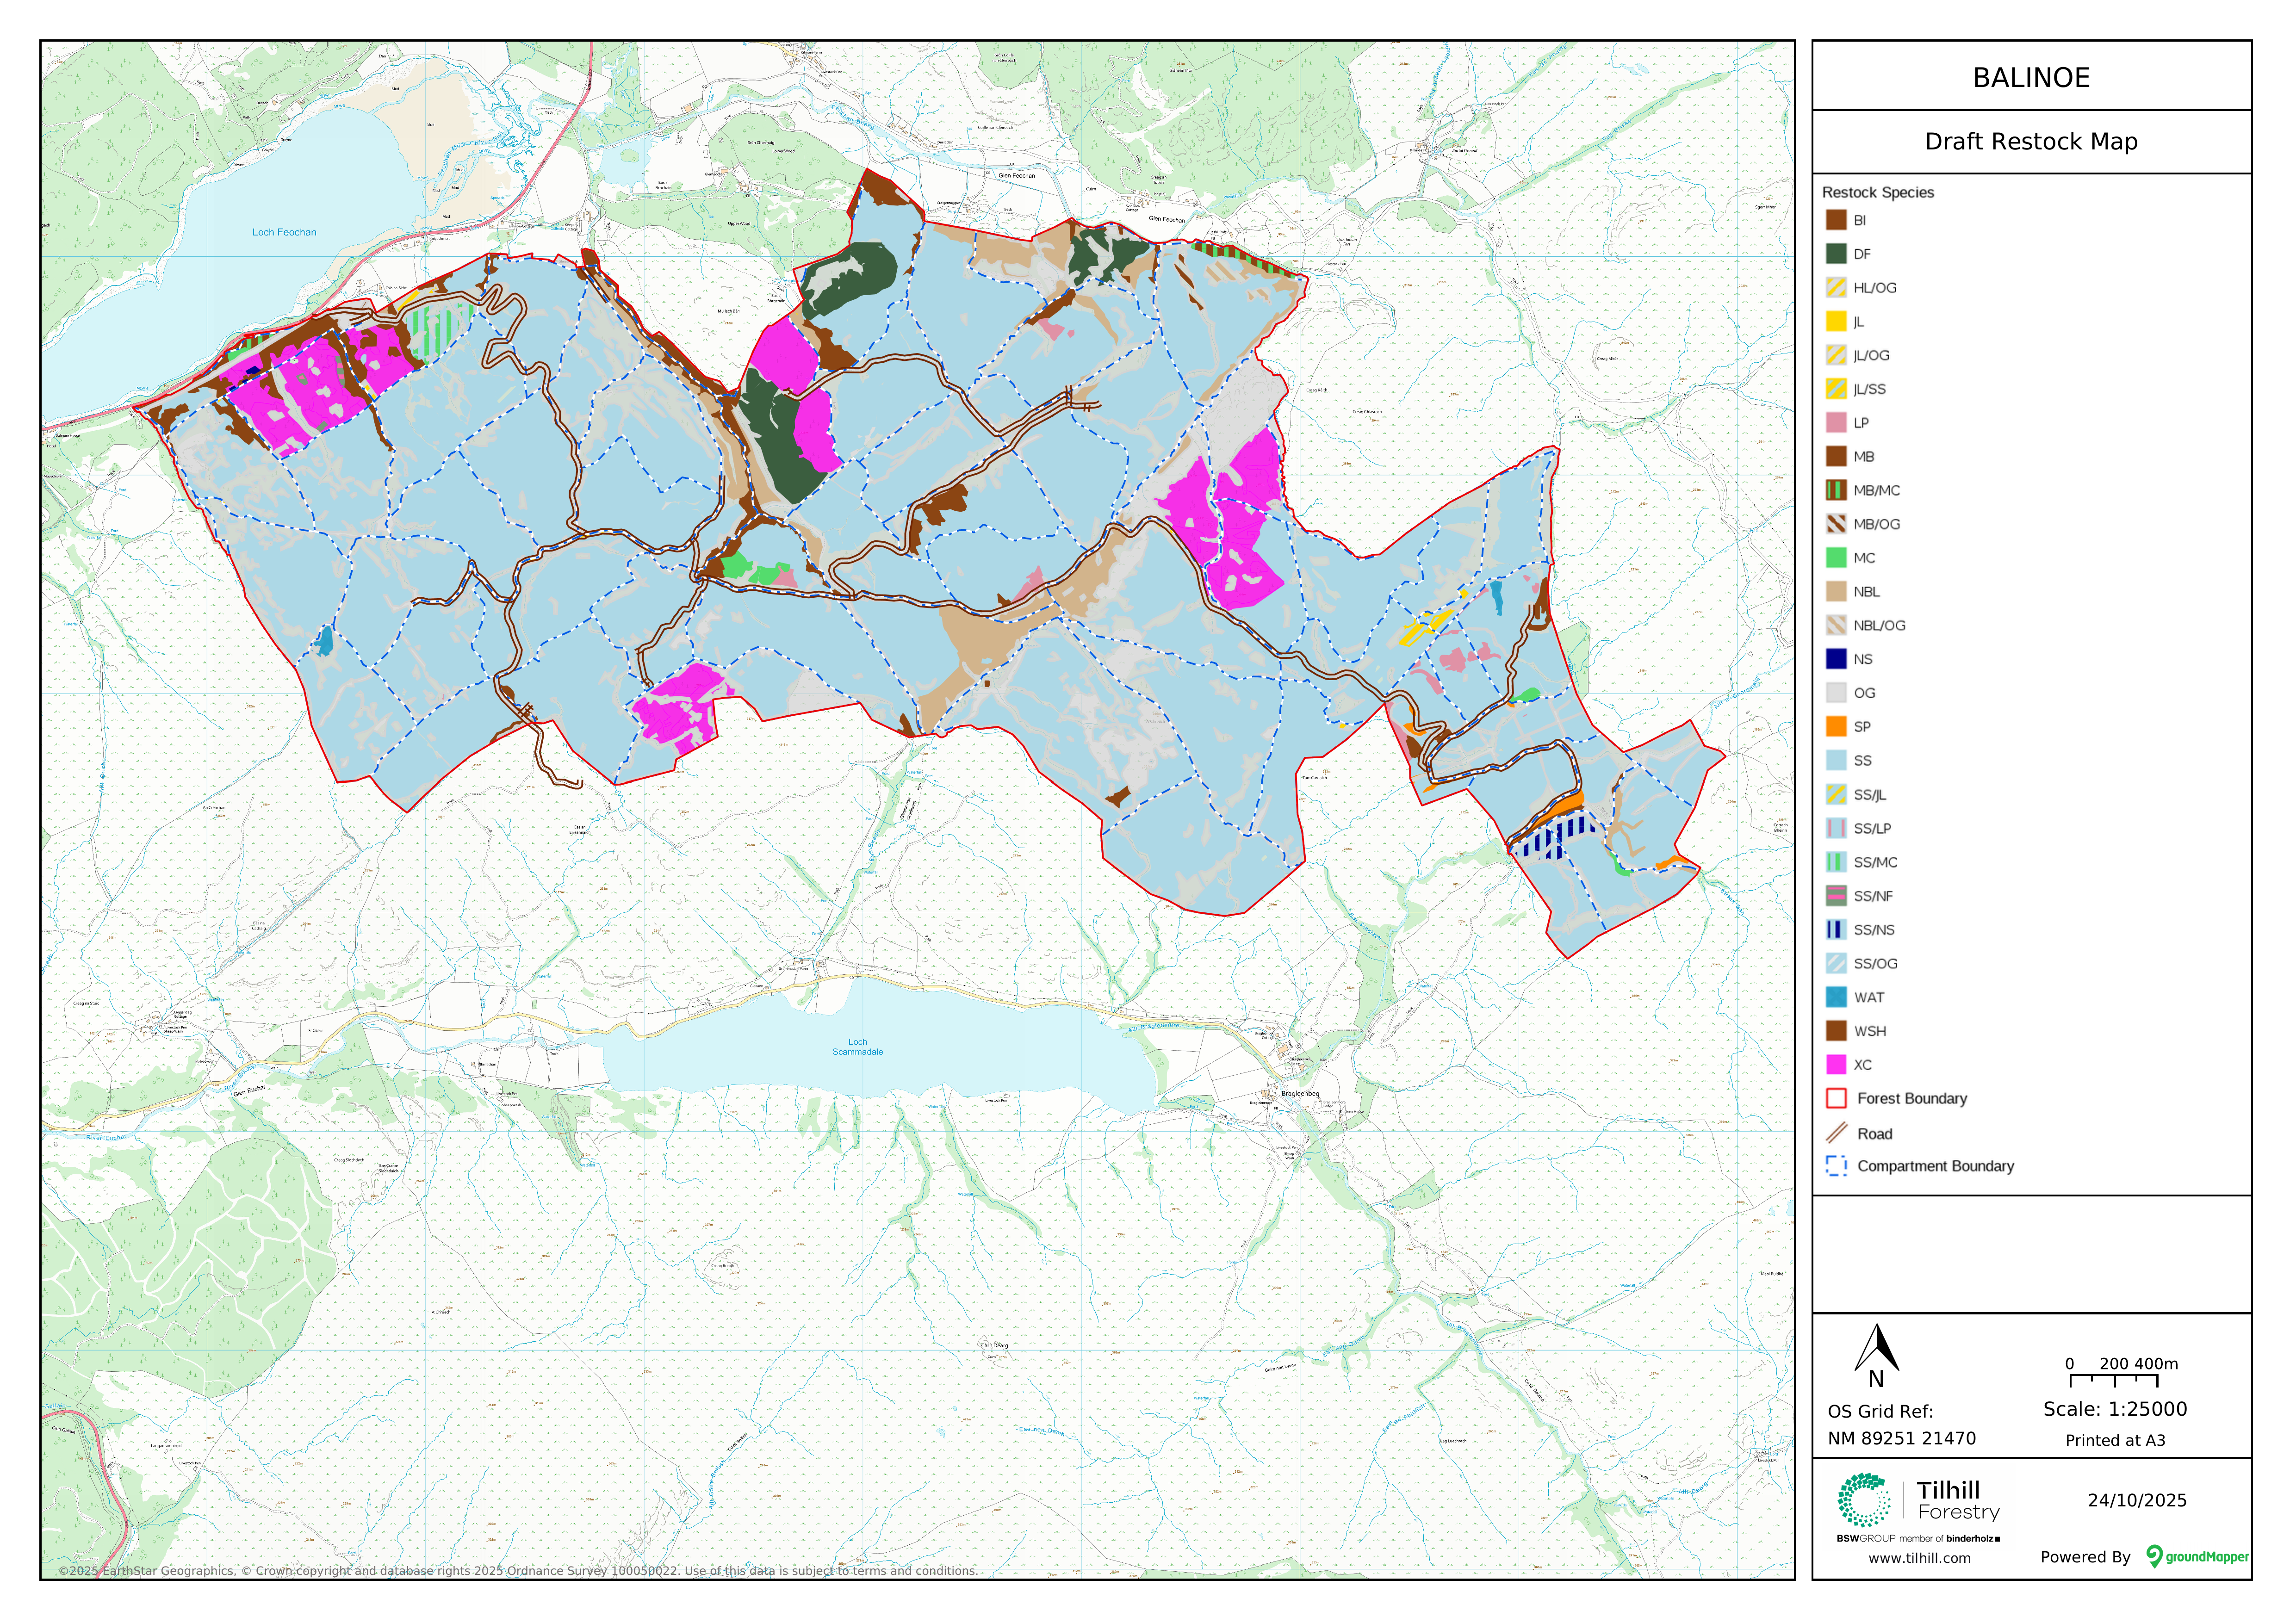This screenshot has height=1623, width=2296.
Task: Select the light blue SS legend swatch
Action: pos(1836,760)
